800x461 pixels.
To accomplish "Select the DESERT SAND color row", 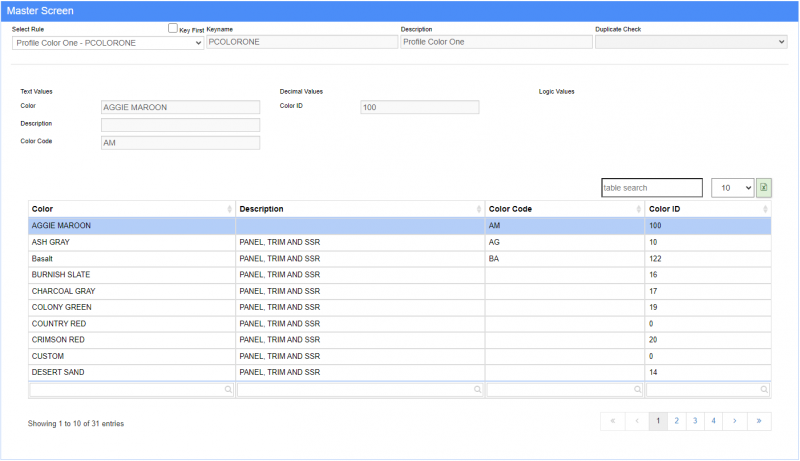I will click(130, 372).
